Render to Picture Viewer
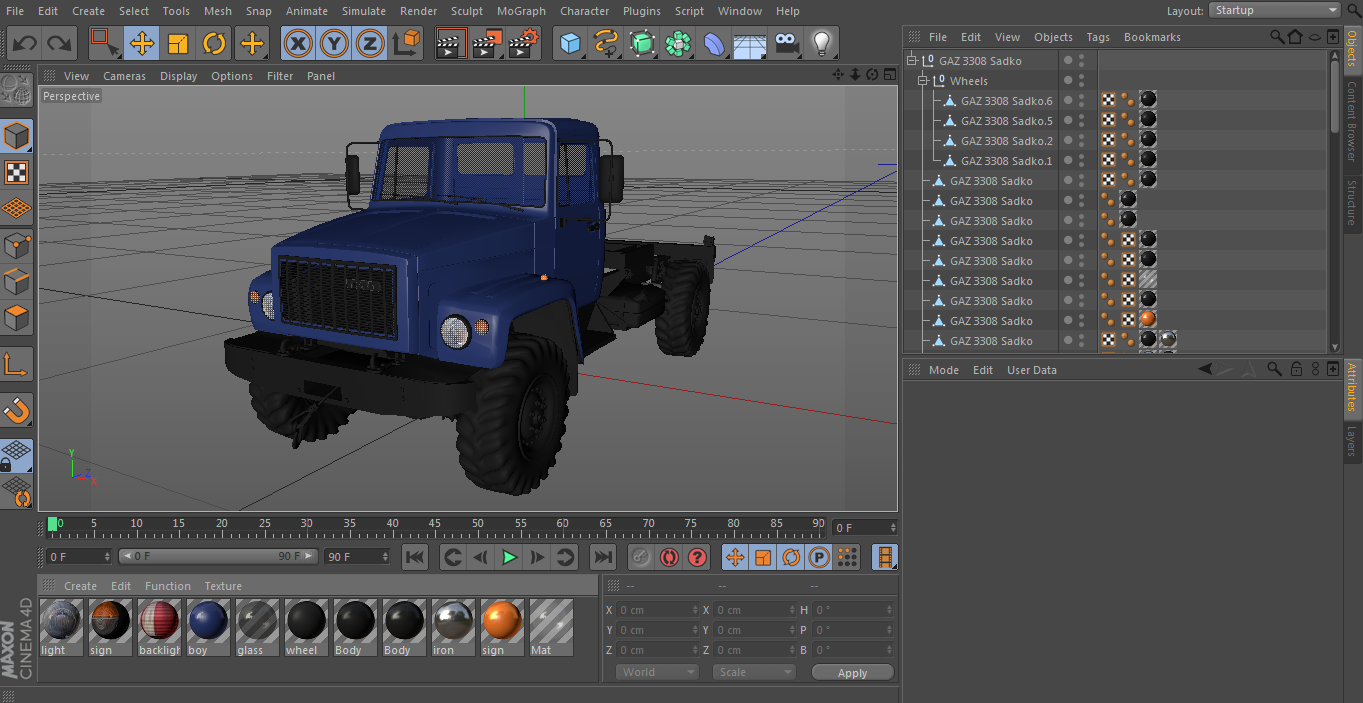This screenshot has width=1363, height=703. pyautogui.click(x=487, y=43)
